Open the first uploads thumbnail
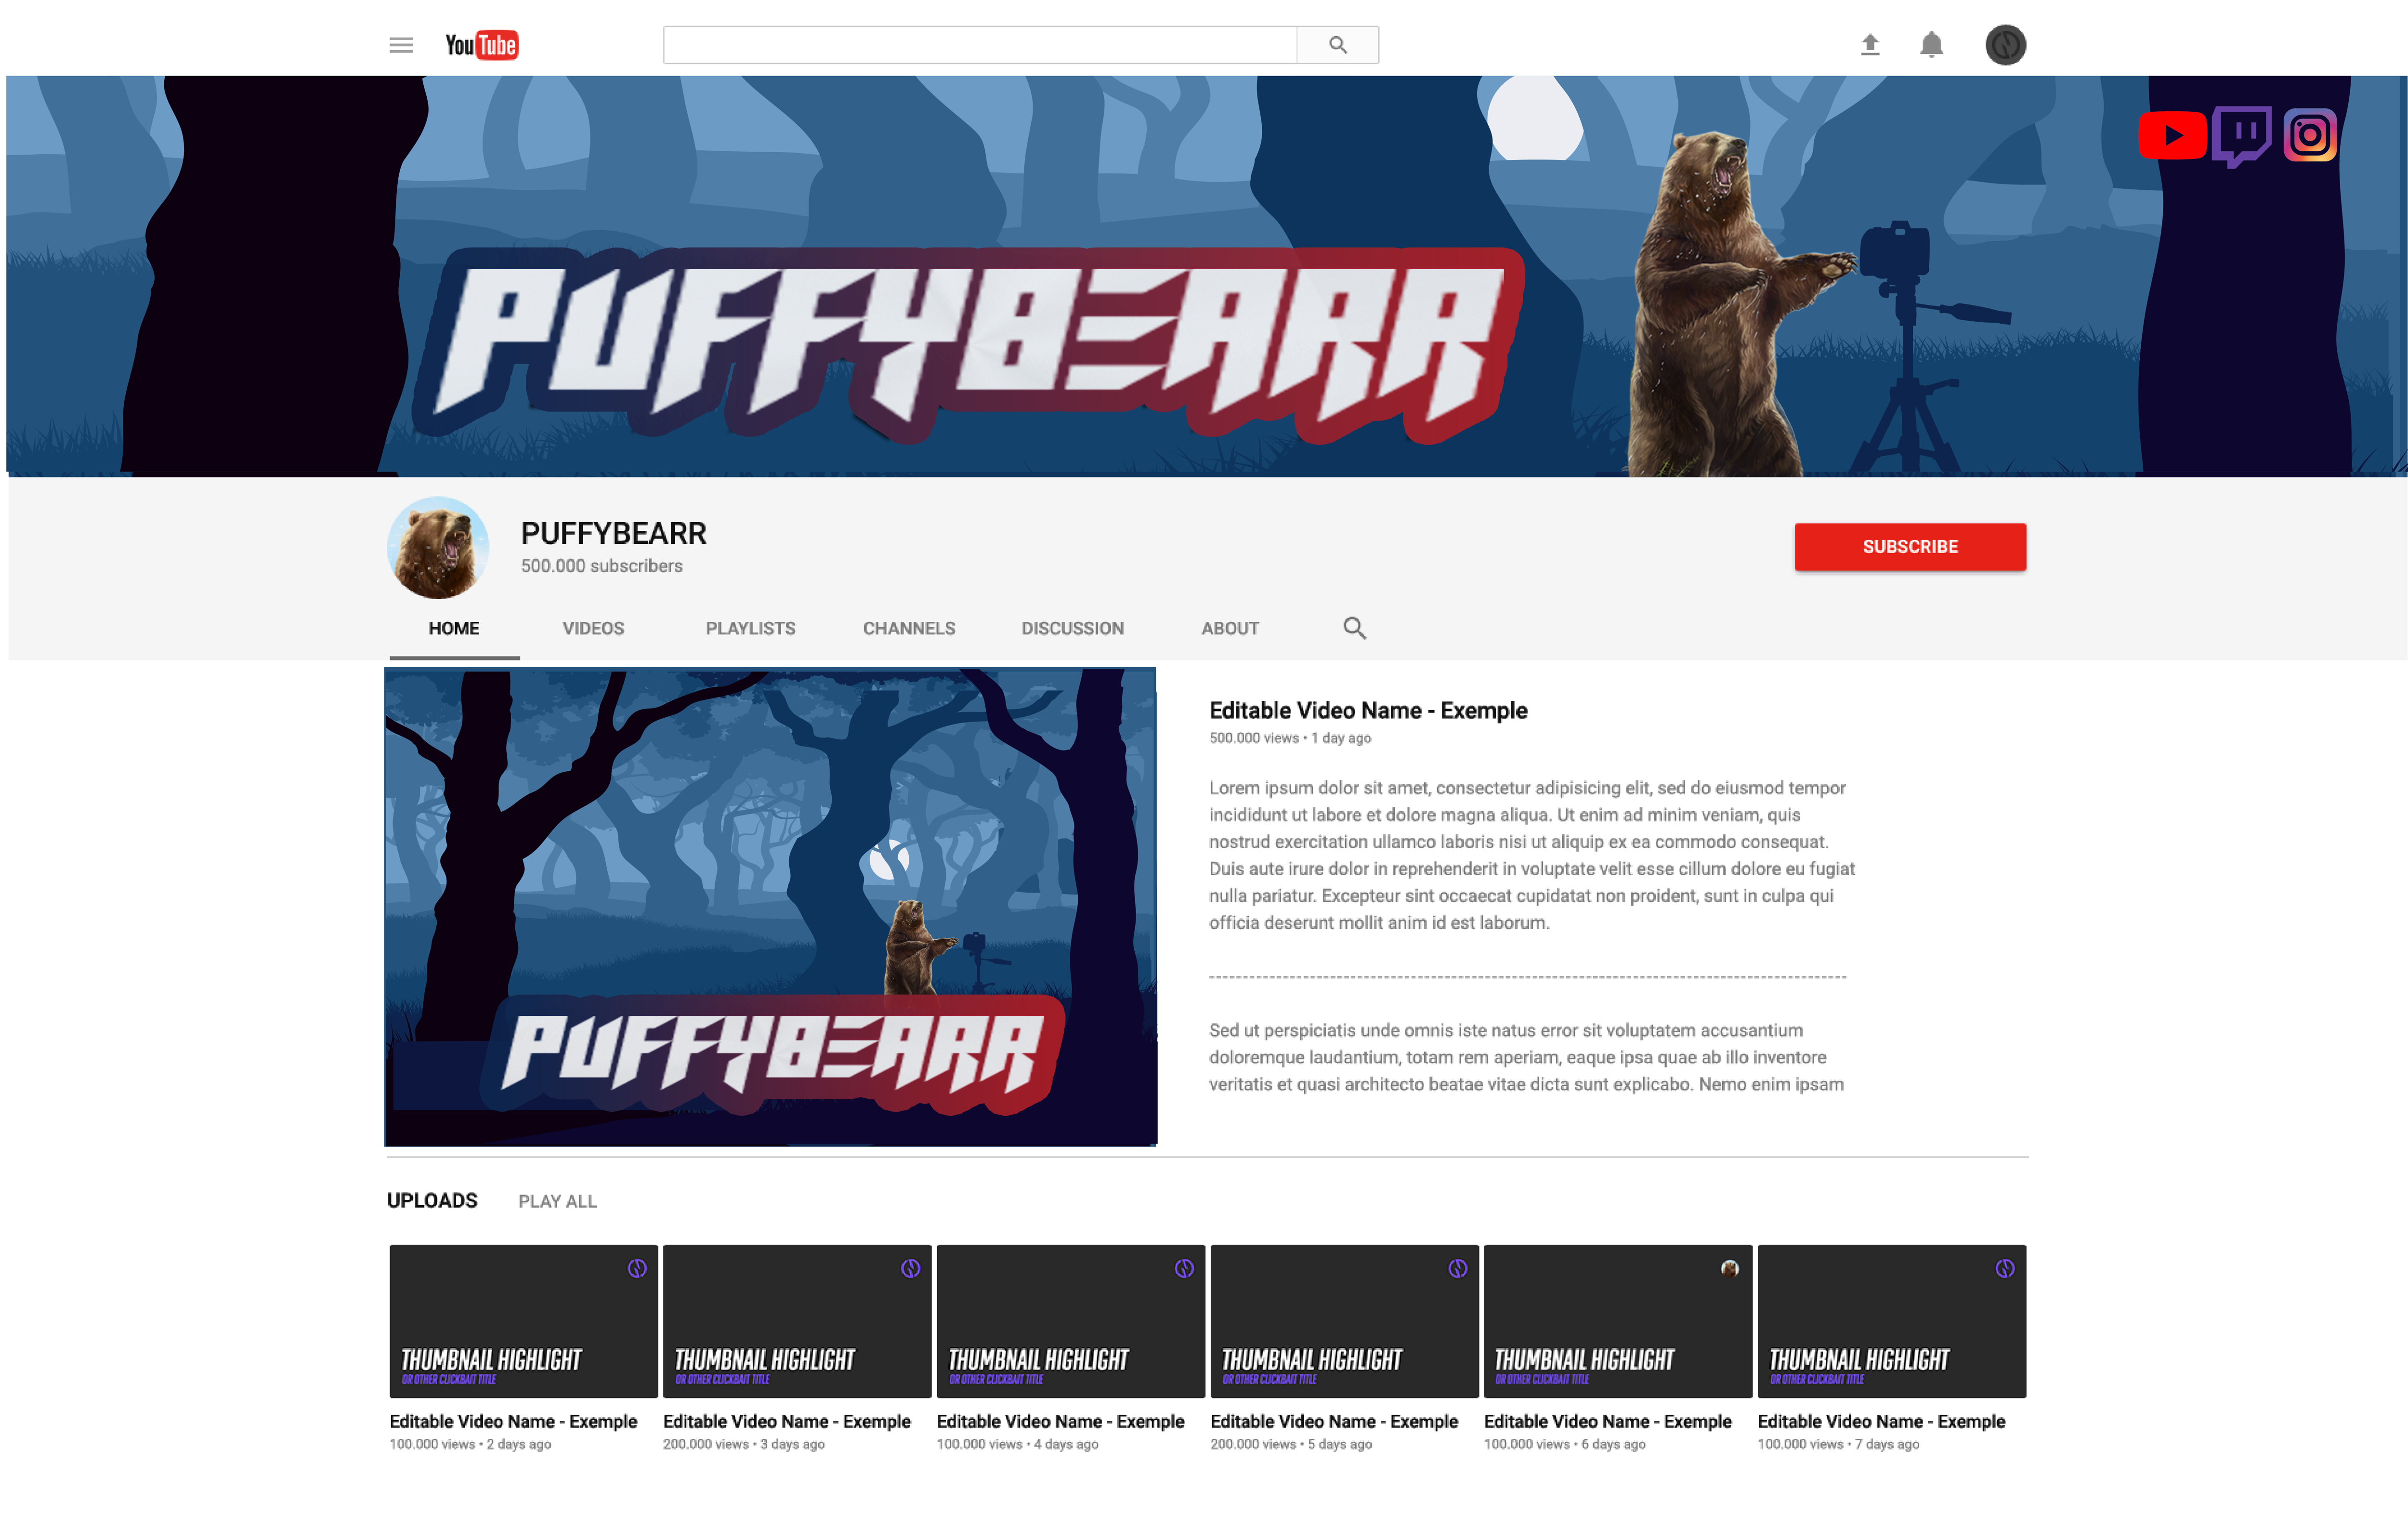The width and height of the screenshot is (2408, 1540). coord(523,1321)
